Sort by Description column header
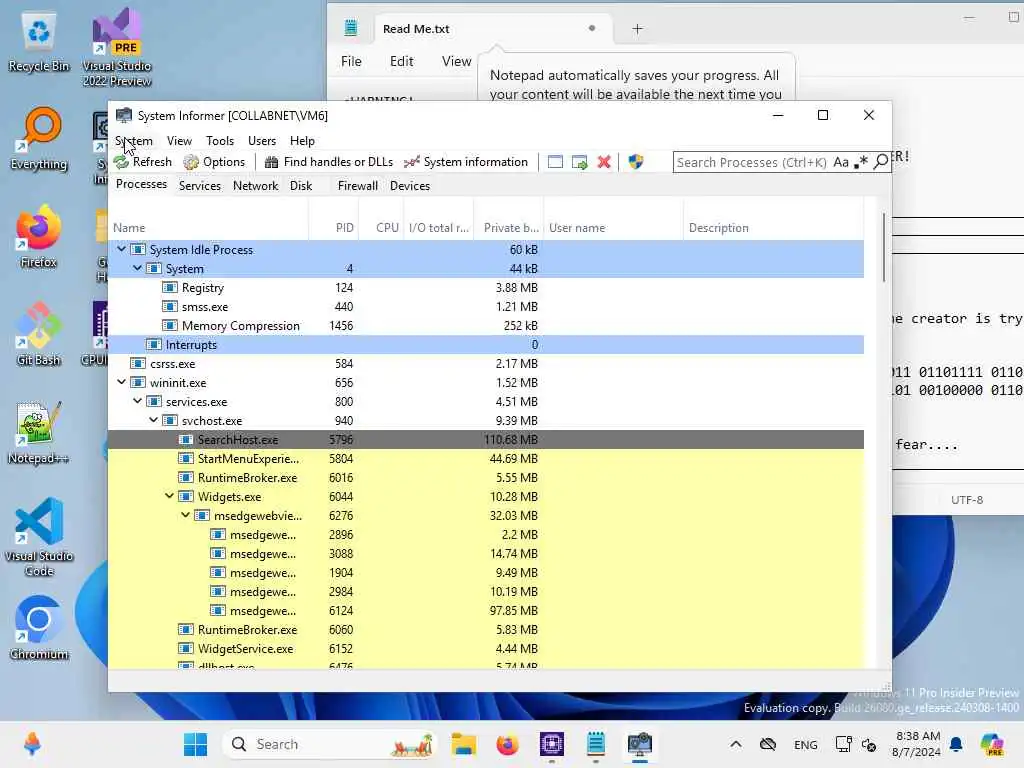 [773, 227]
